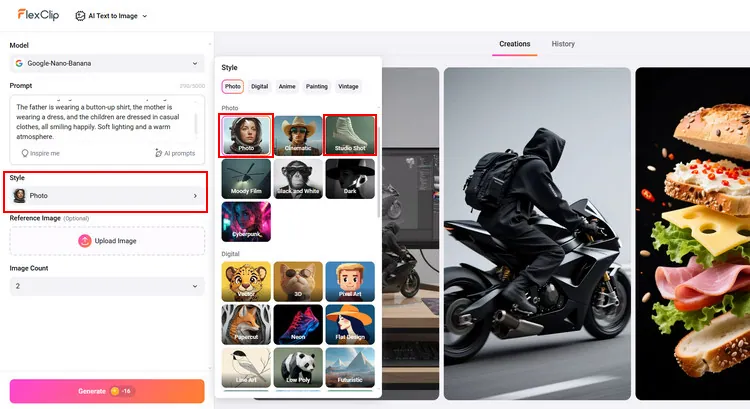The height and width of the screenshot is (409, 750).
Task: Select the Pixel Art style
Action: 350,282
